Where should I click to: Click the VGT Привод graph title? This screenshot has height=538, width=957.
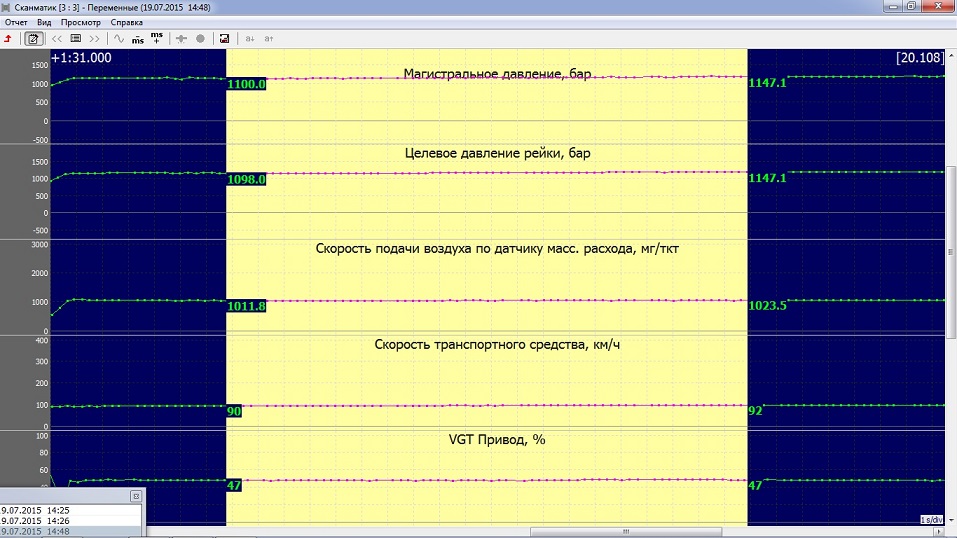click(497, 440)
